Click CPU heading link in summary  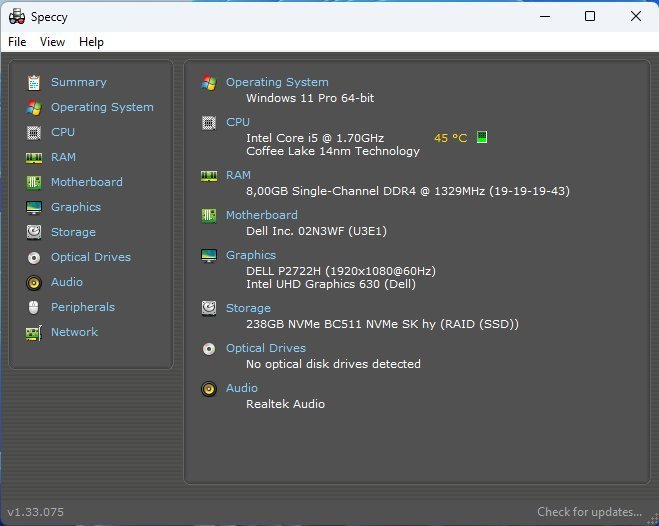click(237, 122)
